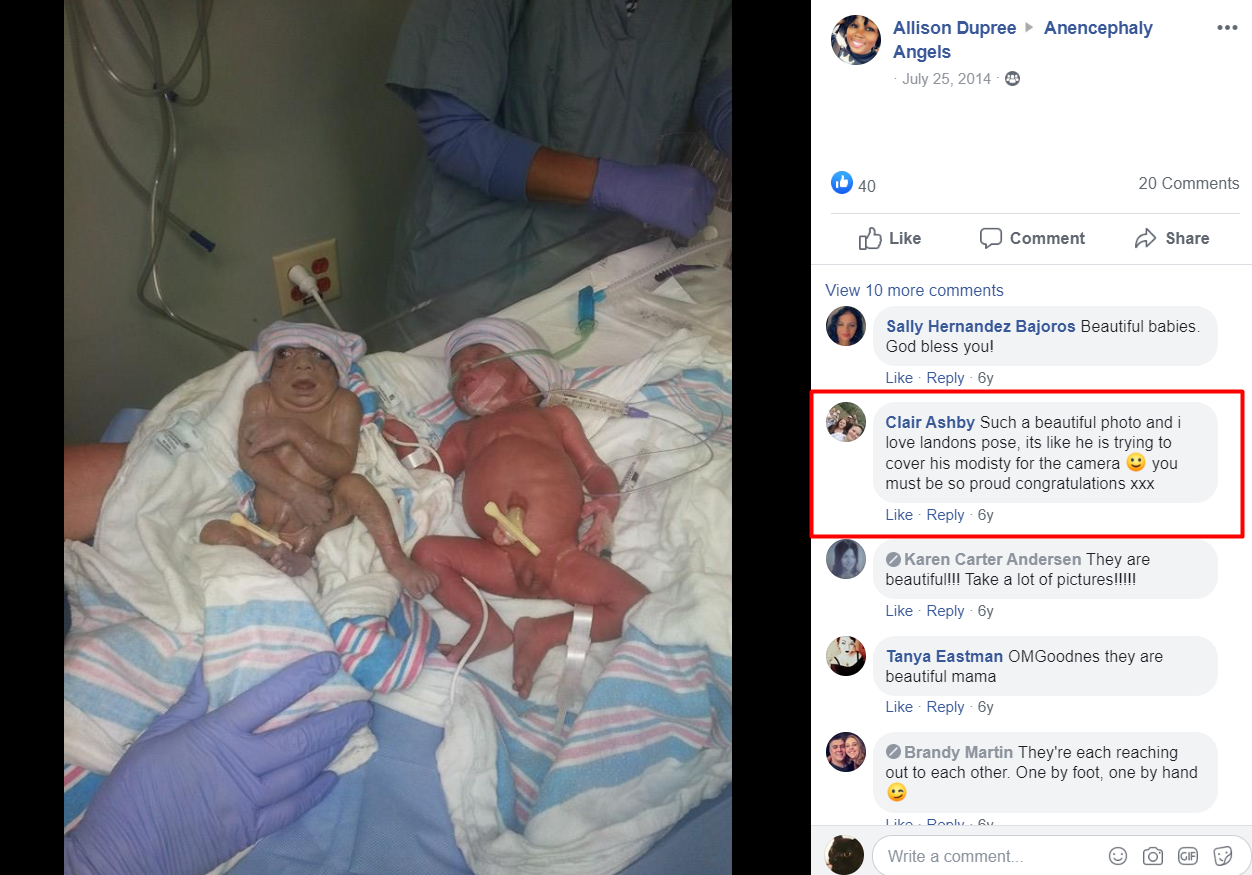The height and width of the screenshot is (875, 1252).
Task: Attach a photo using camera icon
Action: coord(1153,856)
